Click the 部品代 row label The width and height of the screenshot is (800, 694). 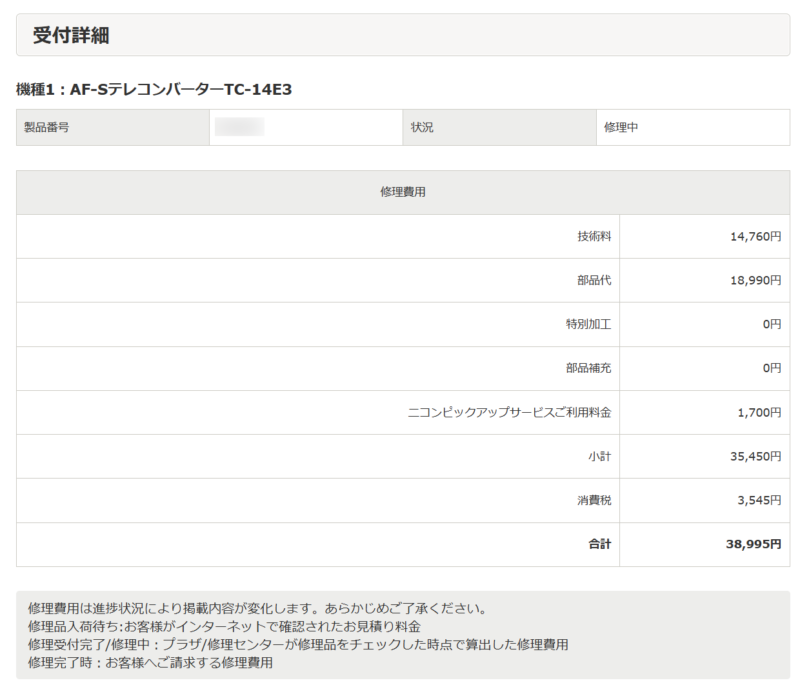tap(594, 281)
